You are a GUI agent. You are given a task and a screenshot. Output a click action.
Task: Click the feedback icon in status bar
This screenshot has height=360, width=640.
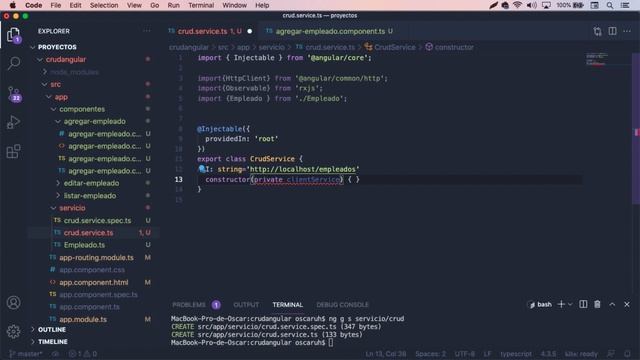(611, 354)
